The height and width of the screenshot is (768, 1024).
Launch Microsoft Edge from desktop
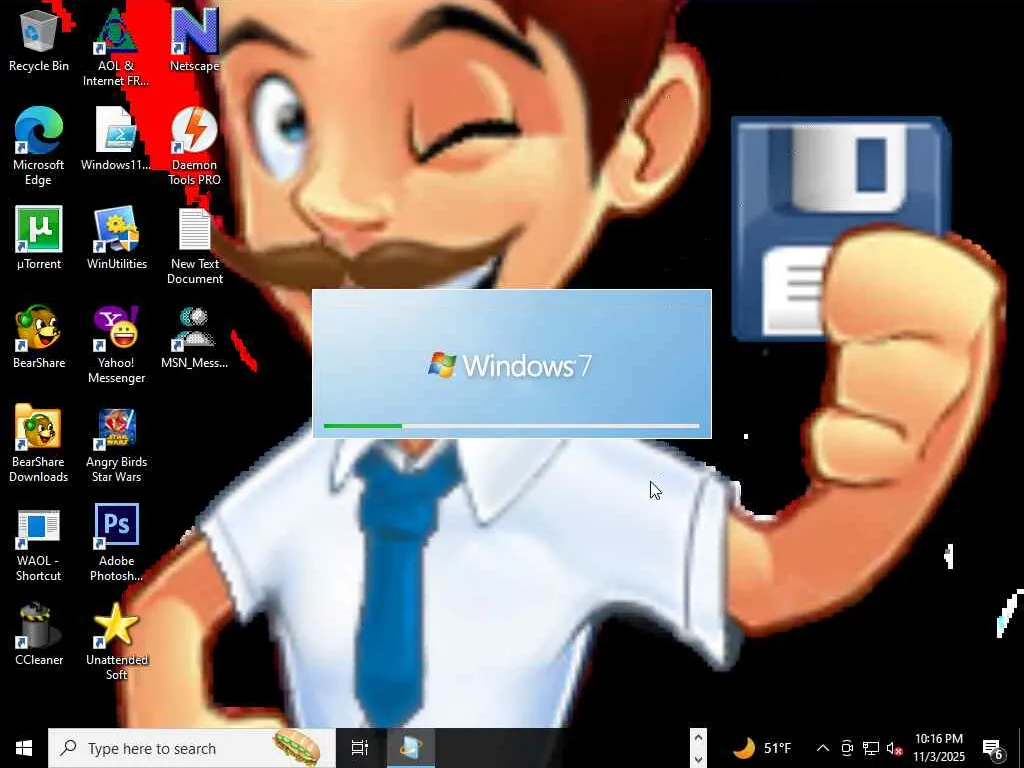pyautogui.click(x=39, y=145)
